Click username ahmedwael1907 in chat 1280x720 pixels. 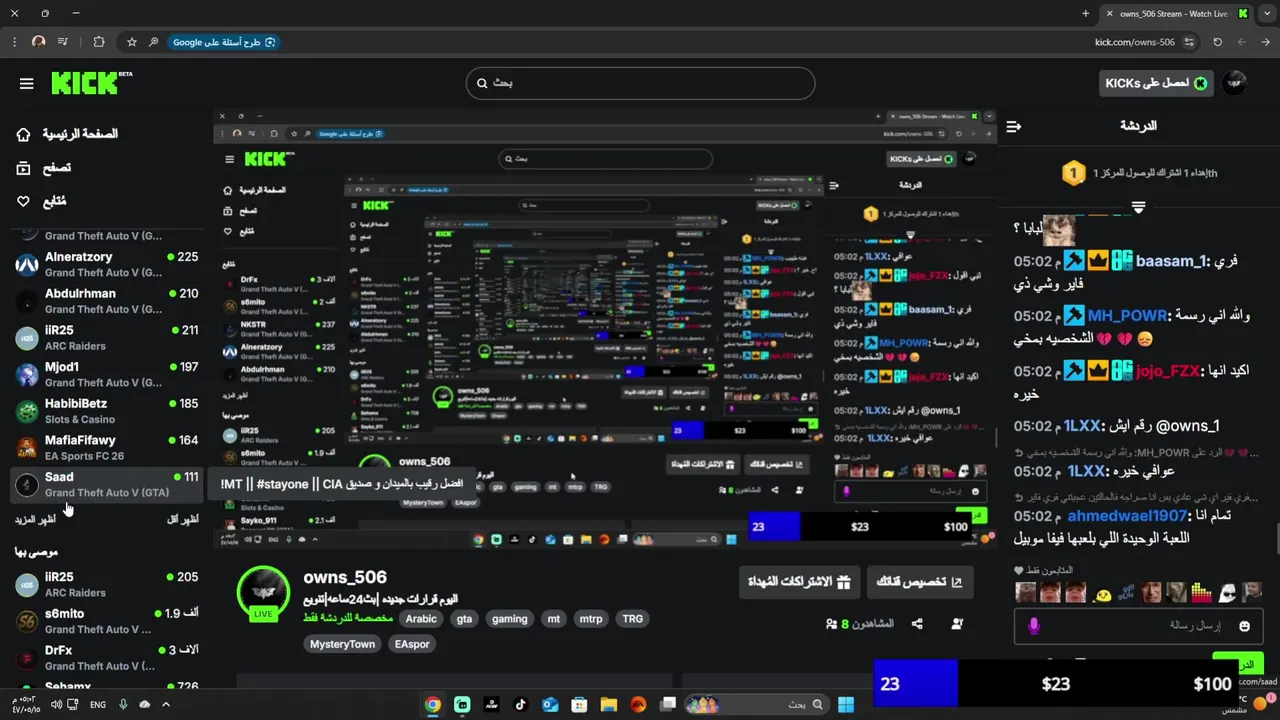click(x=1126, y=516)
